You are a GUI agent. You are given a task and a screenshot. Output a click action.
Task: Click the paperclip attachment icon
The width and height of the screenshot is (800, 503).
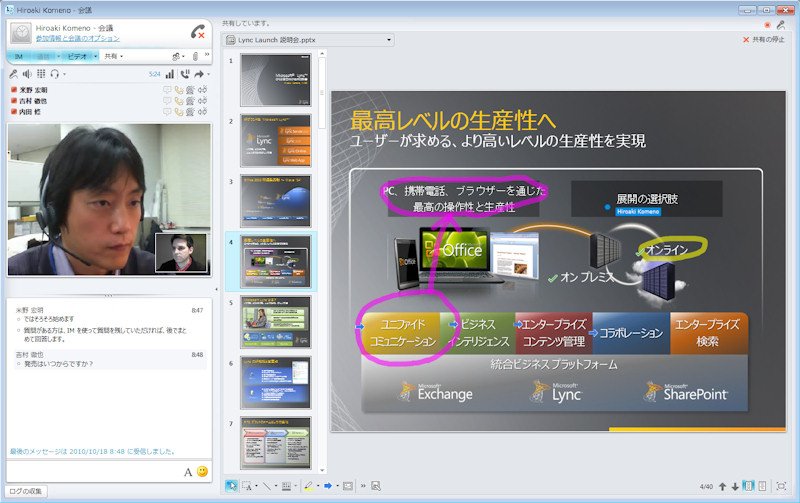195,56
